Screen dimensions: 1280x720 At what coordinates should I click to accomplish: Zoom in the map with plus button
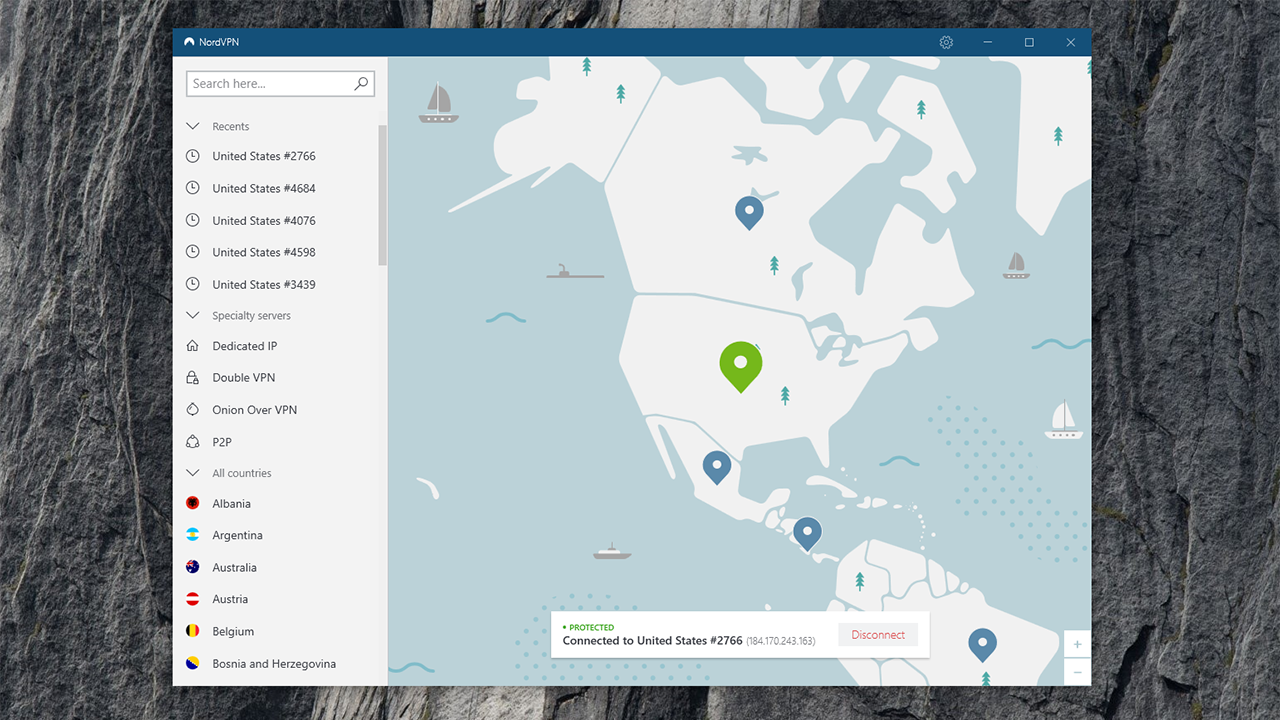point(1077,645)
